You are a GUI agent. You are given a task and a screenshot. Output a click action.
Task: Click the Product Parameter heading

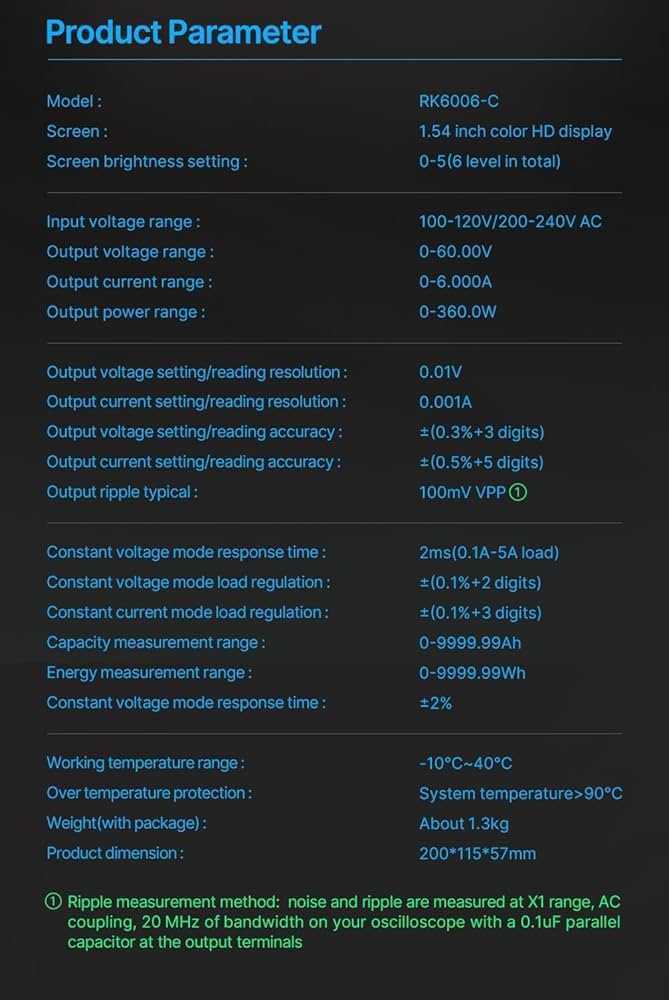point(184,32)
